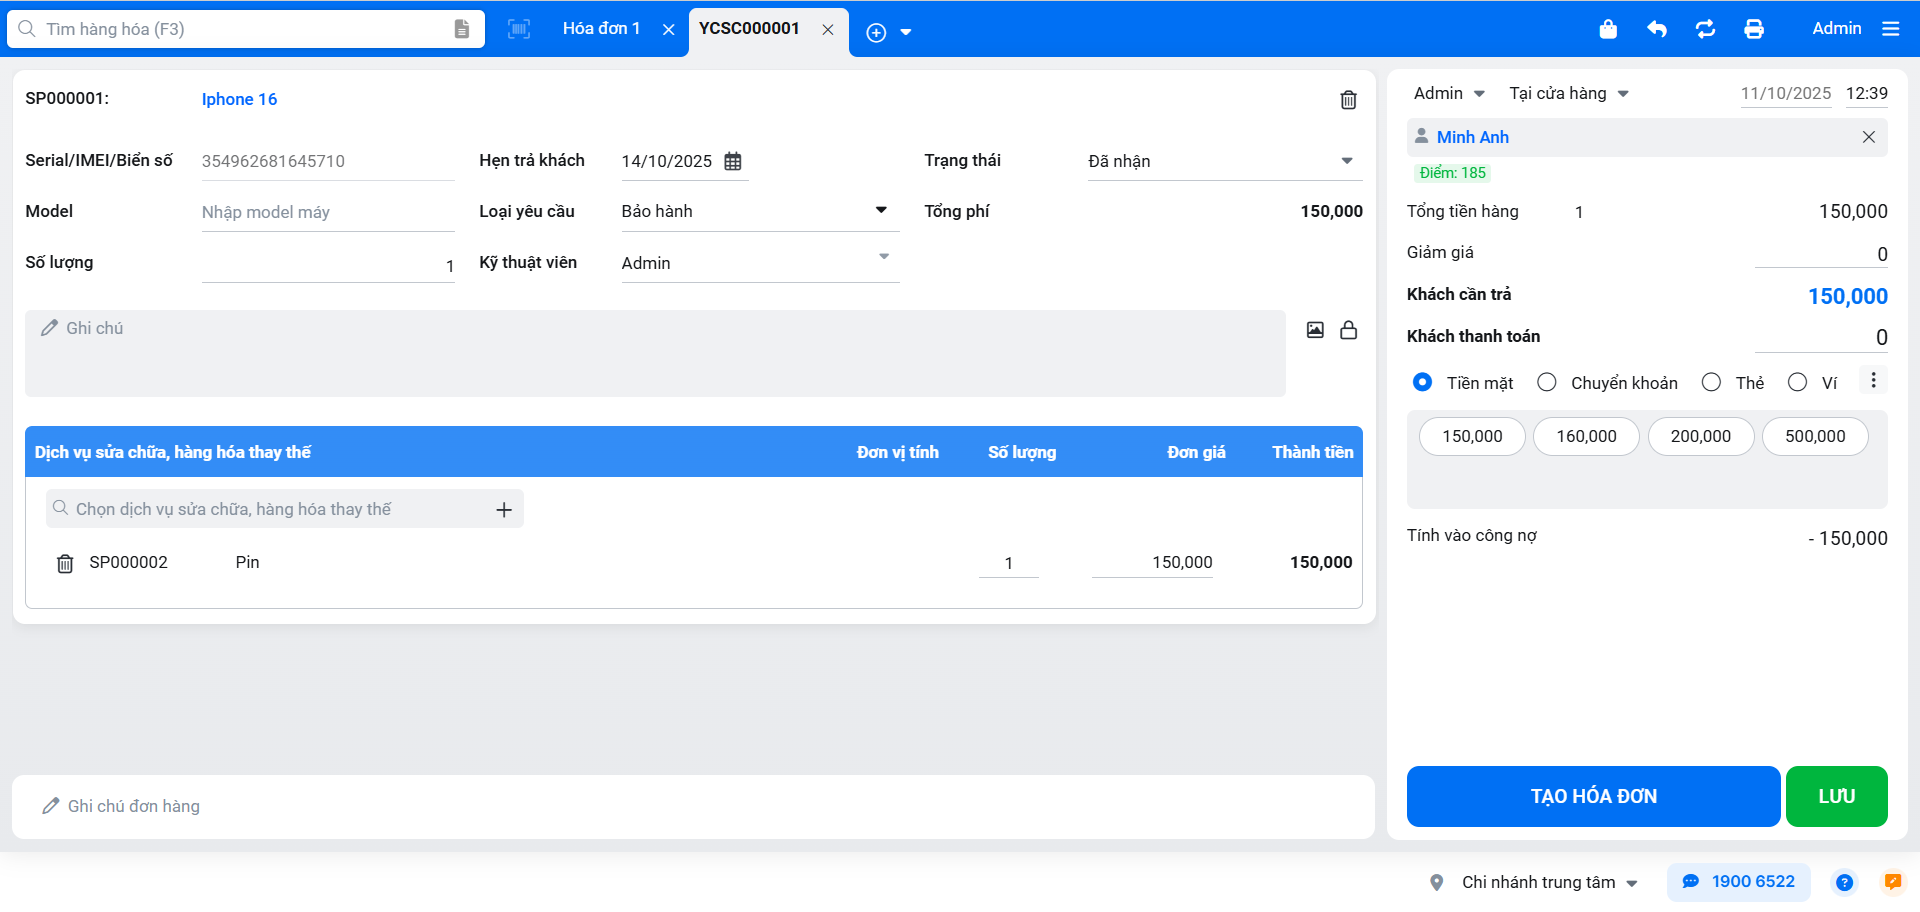Click product code SP000002
The height and width of the screenshot is (912, 1920).
point(128,562)
